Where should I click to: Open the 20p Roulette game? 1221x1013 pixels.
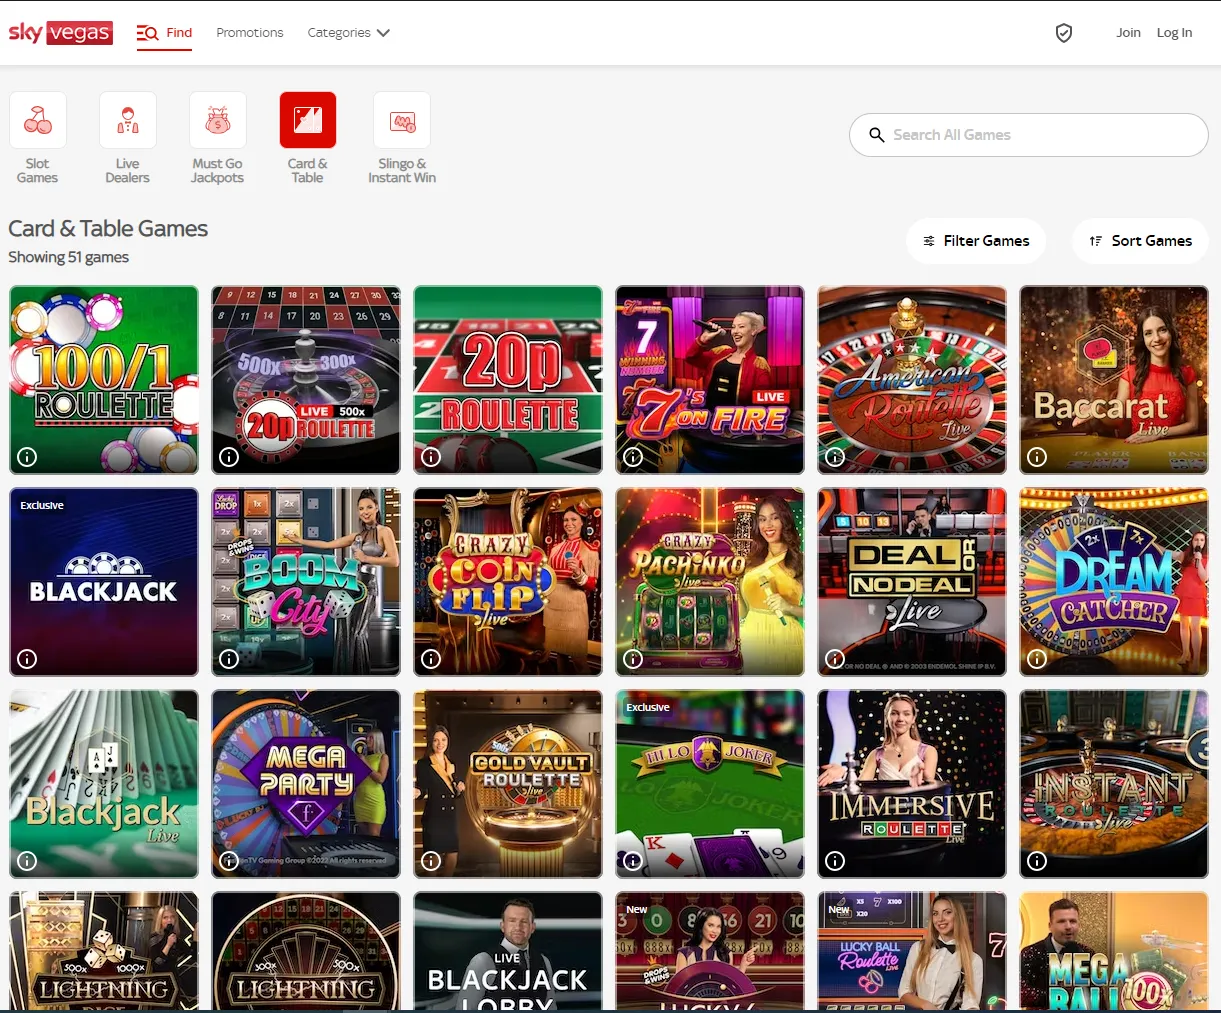coord(508,380)
